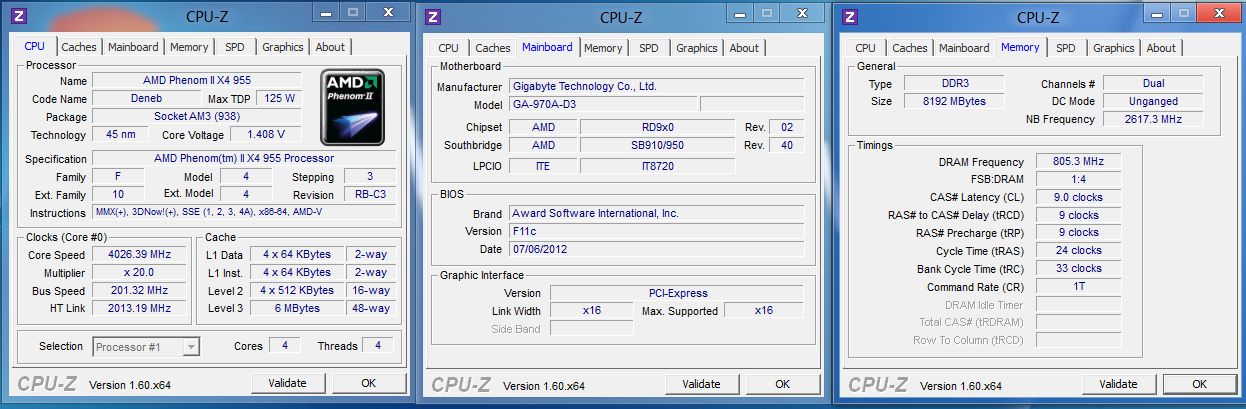Click the Name field showing AMD Phenom II X4 955

point(197,80)
